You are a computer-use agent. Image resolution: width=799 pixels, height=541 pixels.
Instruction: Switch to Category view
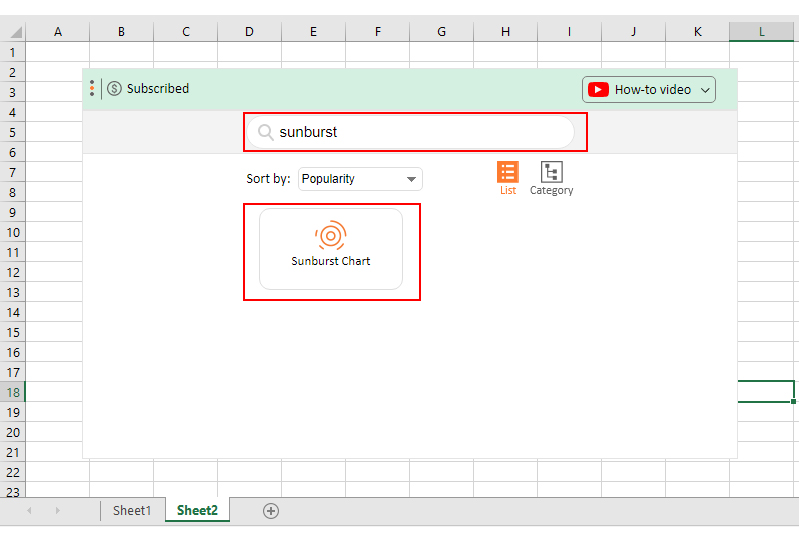pyautogui.click(x=551, y=178)
